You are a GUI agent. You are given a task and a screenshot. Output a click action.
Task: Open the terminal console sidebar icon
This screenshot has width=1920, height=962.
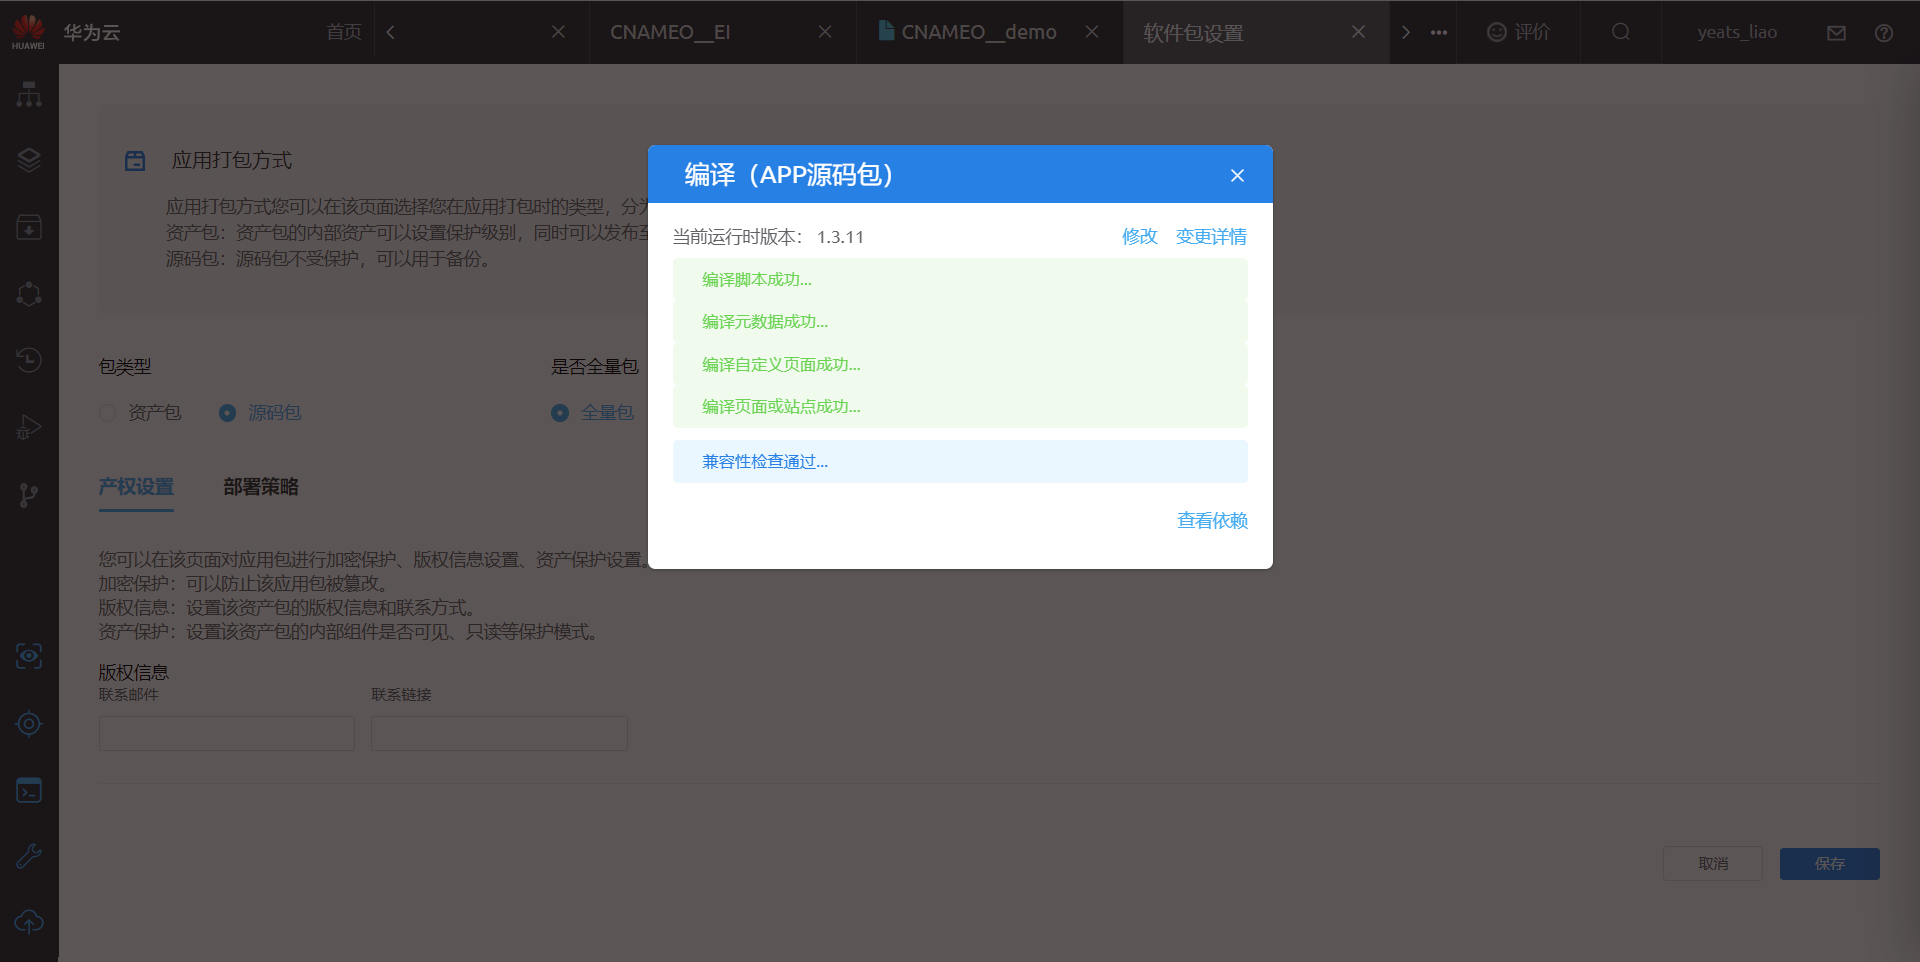(29, 790)
